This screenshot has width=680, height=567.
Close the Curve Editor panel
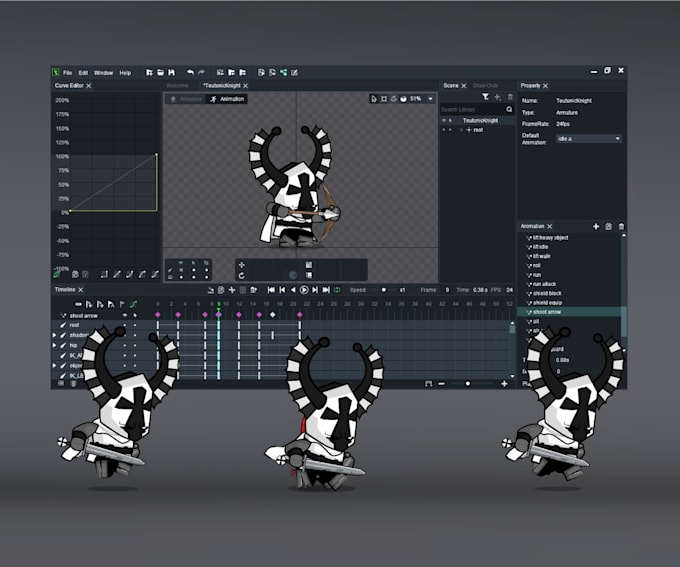[88, 86]
